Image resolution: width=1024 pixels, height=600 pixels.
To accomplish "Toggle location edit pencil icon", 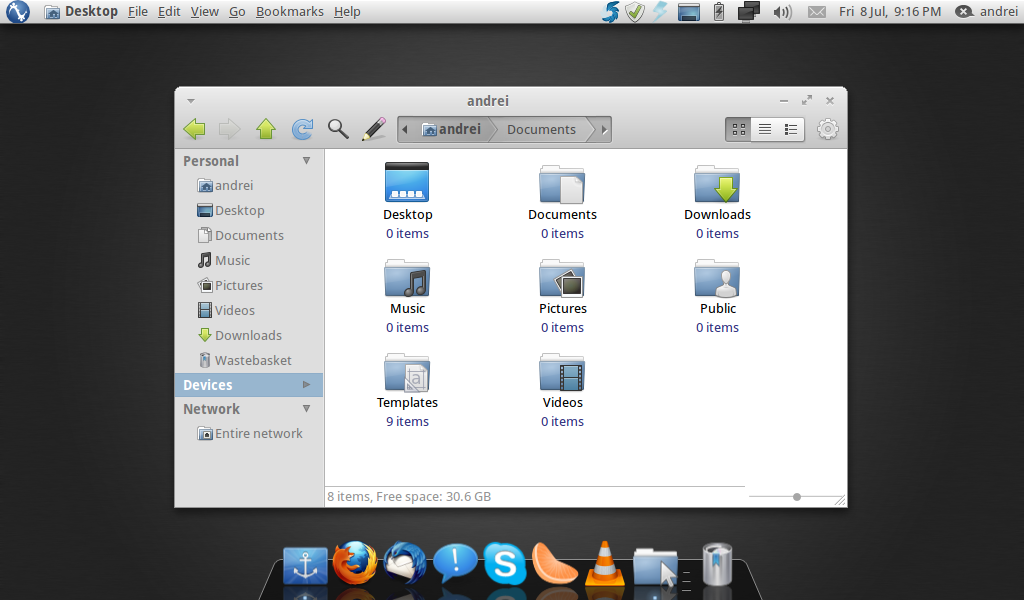I will (x=374, y=129).
